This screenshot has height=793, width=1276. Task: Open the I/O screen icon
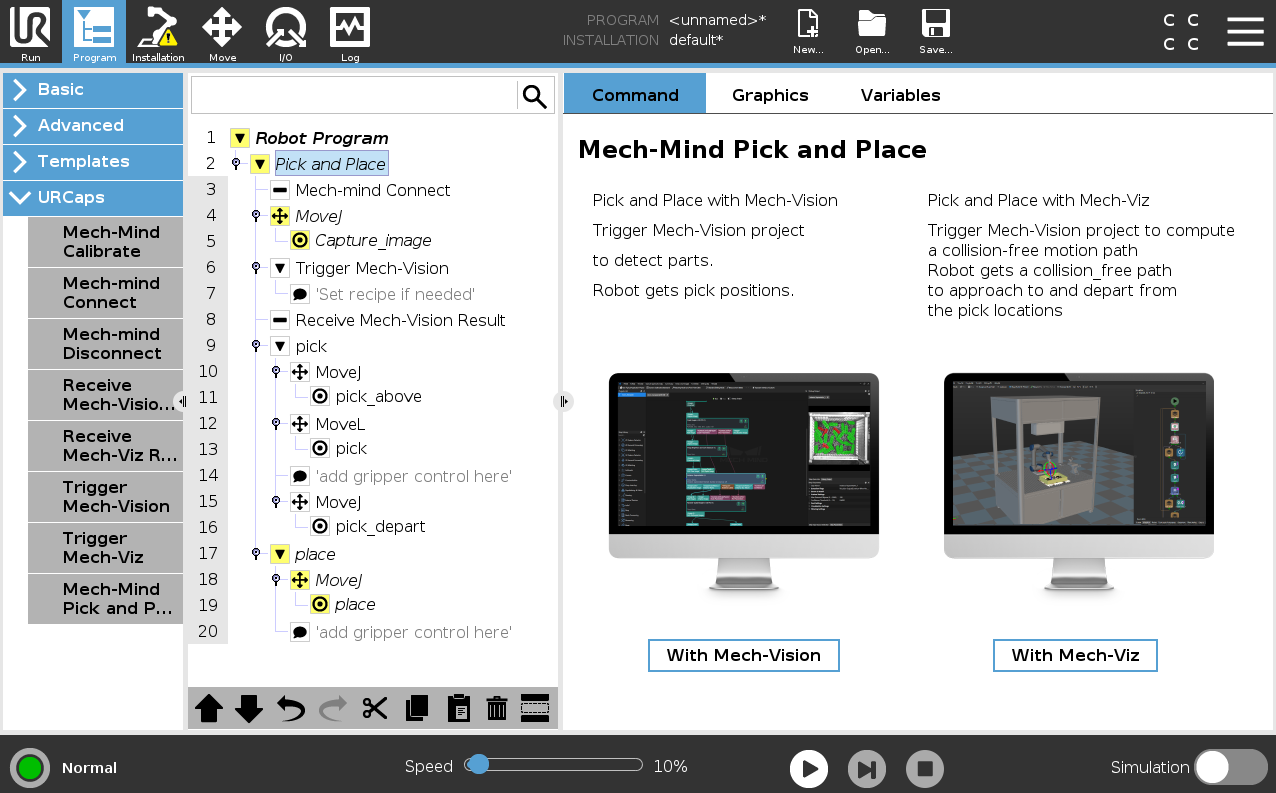286,32
